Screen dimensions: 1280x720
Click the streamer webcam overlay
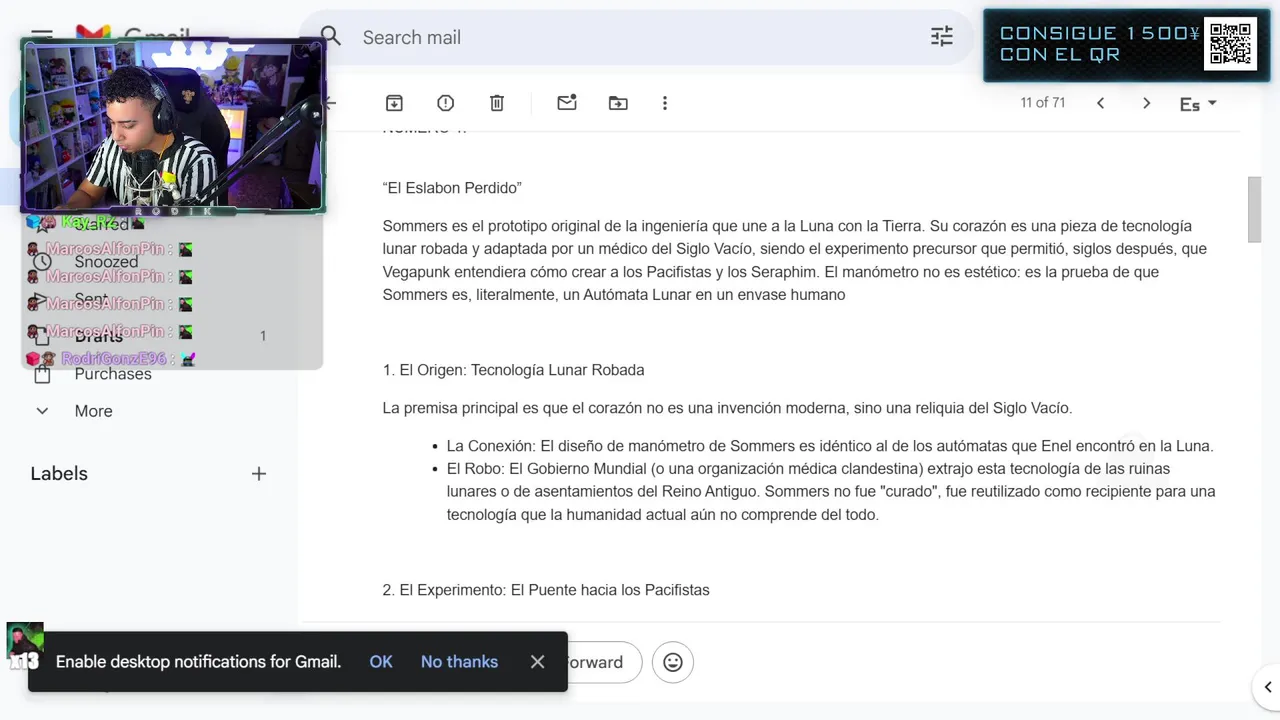(x=173, y=125)
